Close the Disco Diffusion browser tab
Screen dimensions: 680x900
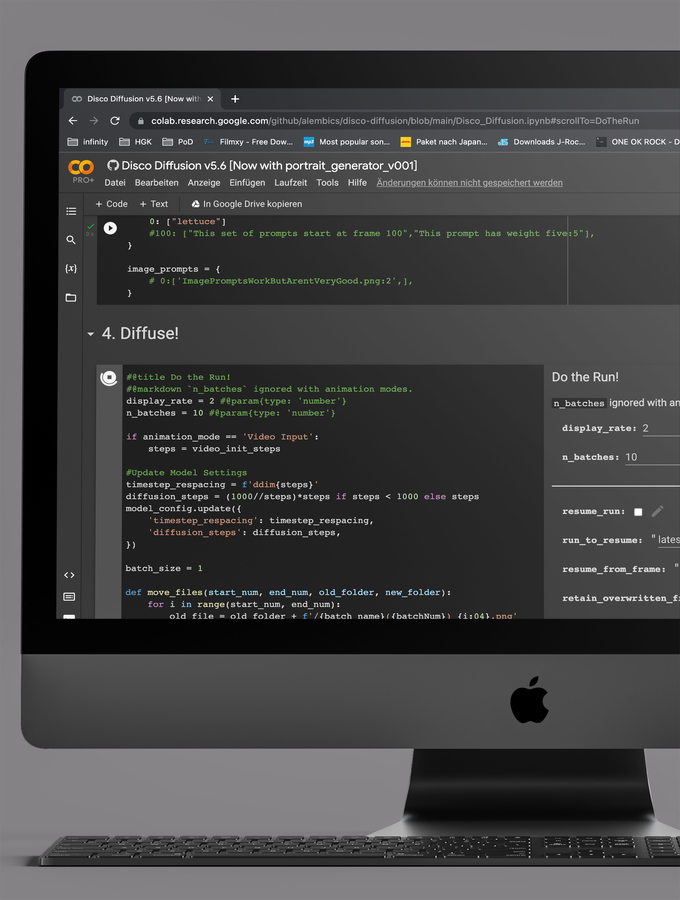tap(210, 99)
